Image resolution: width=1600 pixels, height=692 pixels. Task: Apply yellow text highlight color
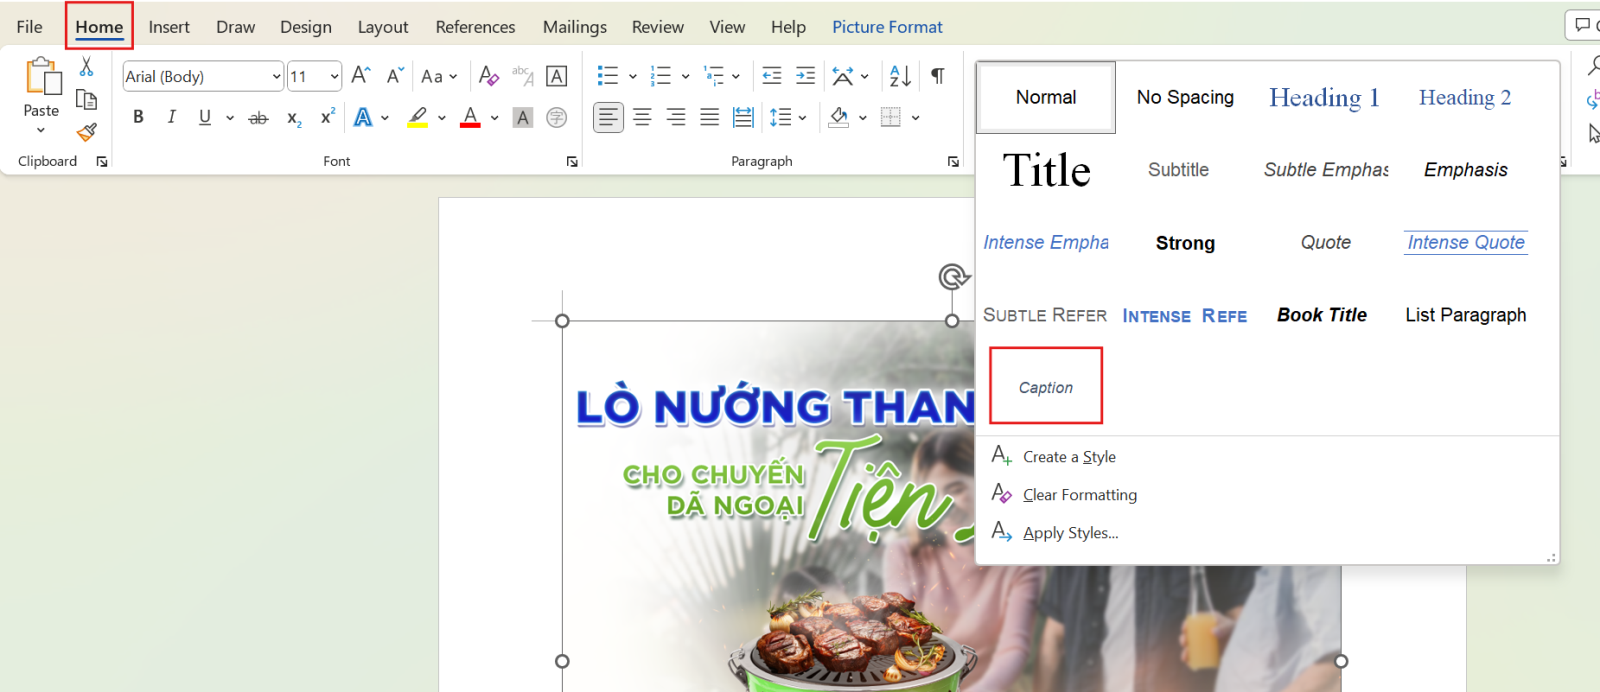coord(418,118)
